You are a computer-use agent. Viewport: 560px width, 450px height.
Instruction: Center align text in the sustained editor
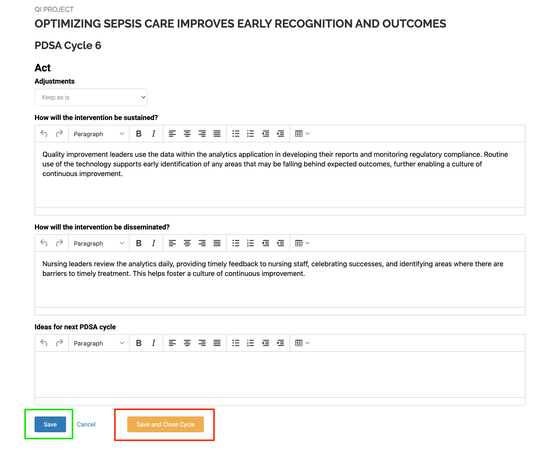click(187, 134)
